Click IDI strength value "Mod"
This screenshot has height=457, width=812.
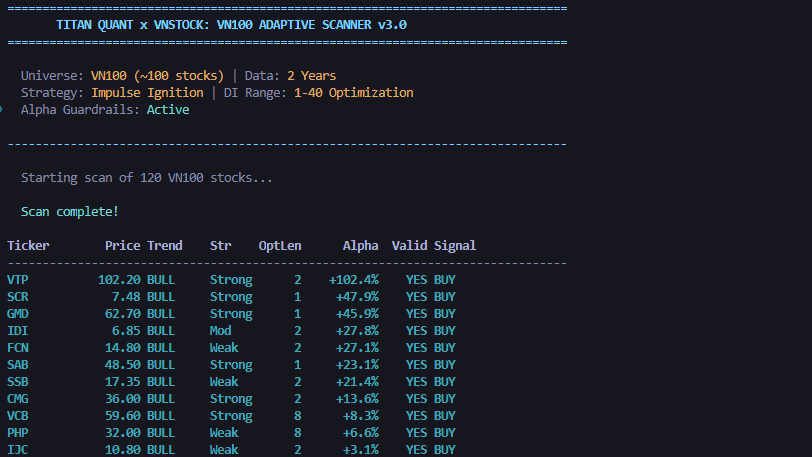[x=221, y=331]
